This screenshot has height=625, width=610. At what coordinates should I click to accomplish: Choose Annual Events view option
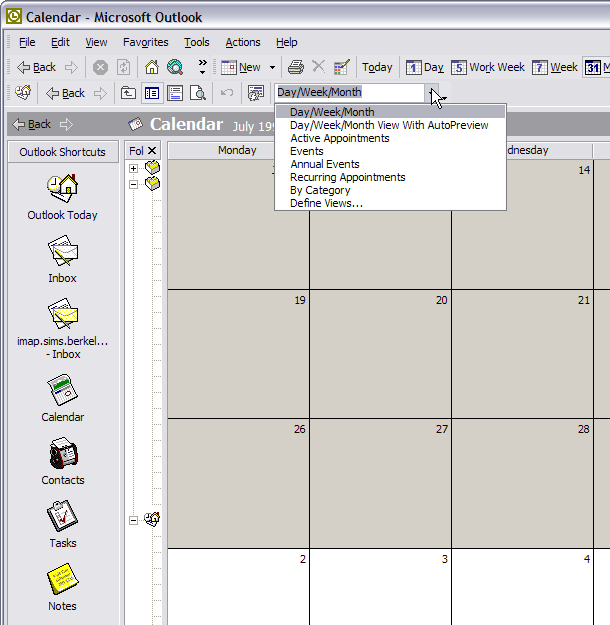click(391, 164)
